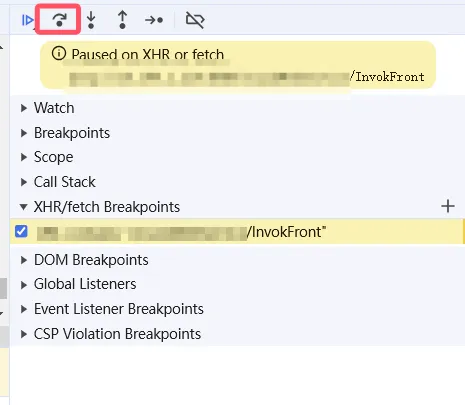Image resolution: width=465 pixels, height=405 pixels.
Task: Select the highlighted InvokFront breakpoint row
Action: (237, 231)
